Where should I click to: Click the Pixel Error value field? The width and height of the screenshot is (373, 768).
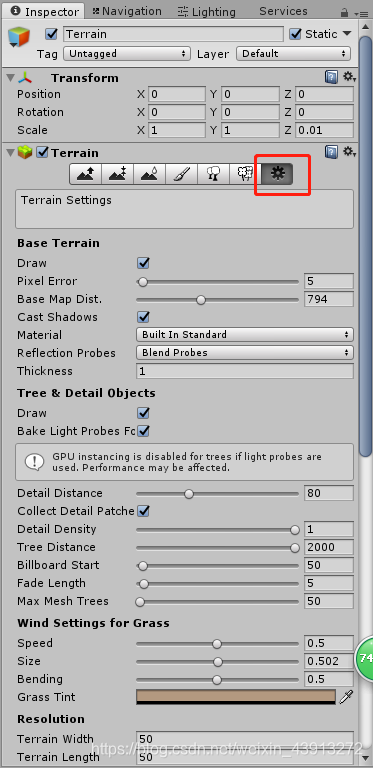pyautogui.click(x=328, y=281)
